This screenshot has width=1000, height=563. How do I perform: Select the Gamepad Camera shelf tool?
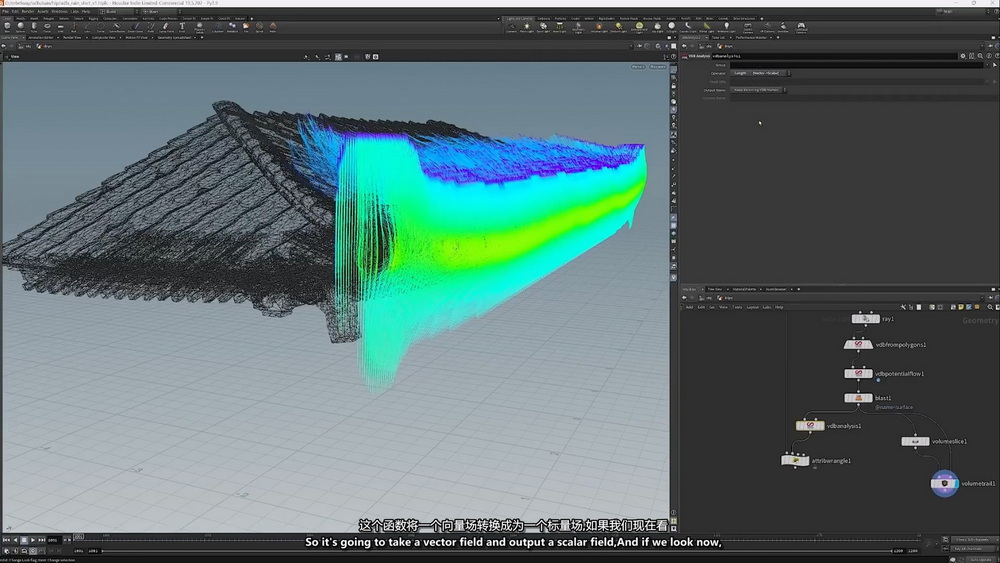point(801,27)
